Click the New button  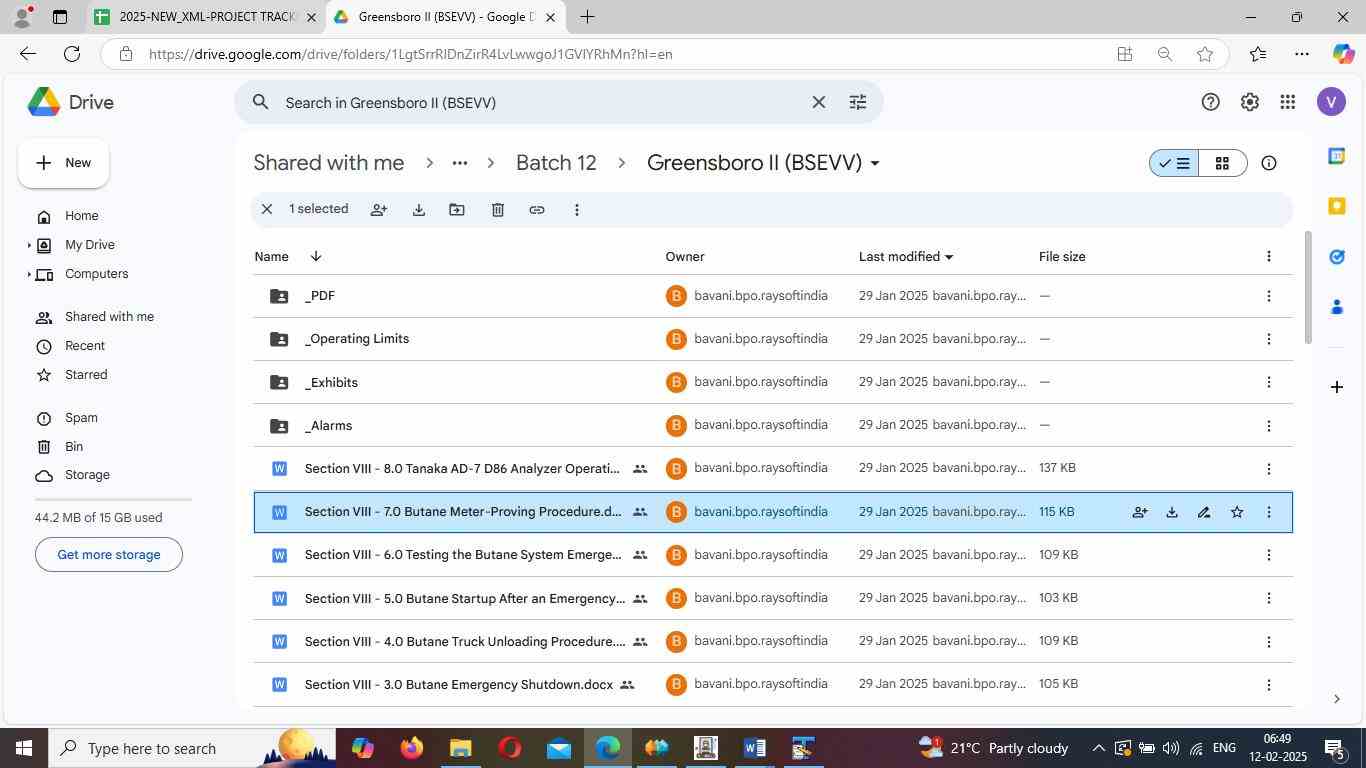tap(63, 163)
